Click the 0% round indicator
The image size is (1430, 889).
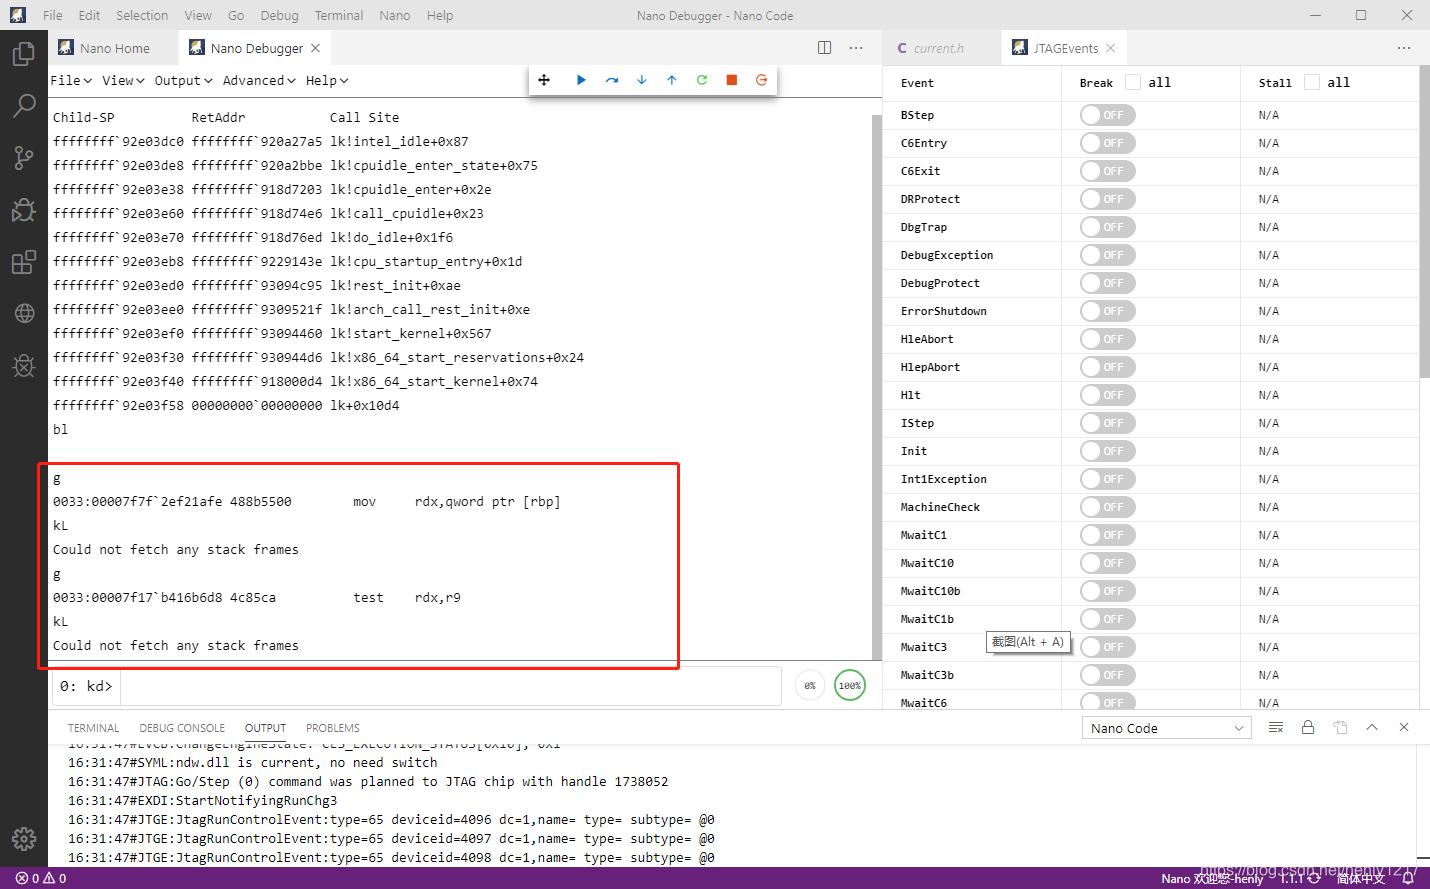pos(810,685)
